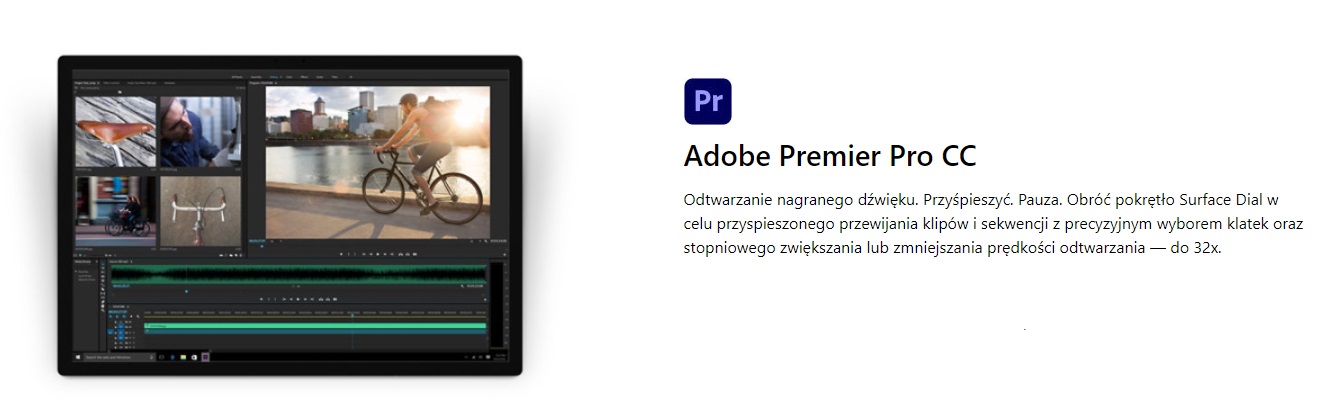1336x412 pixels.
Task: Click the Program monitor blue timecode
Action: click(x=257, y=242)
